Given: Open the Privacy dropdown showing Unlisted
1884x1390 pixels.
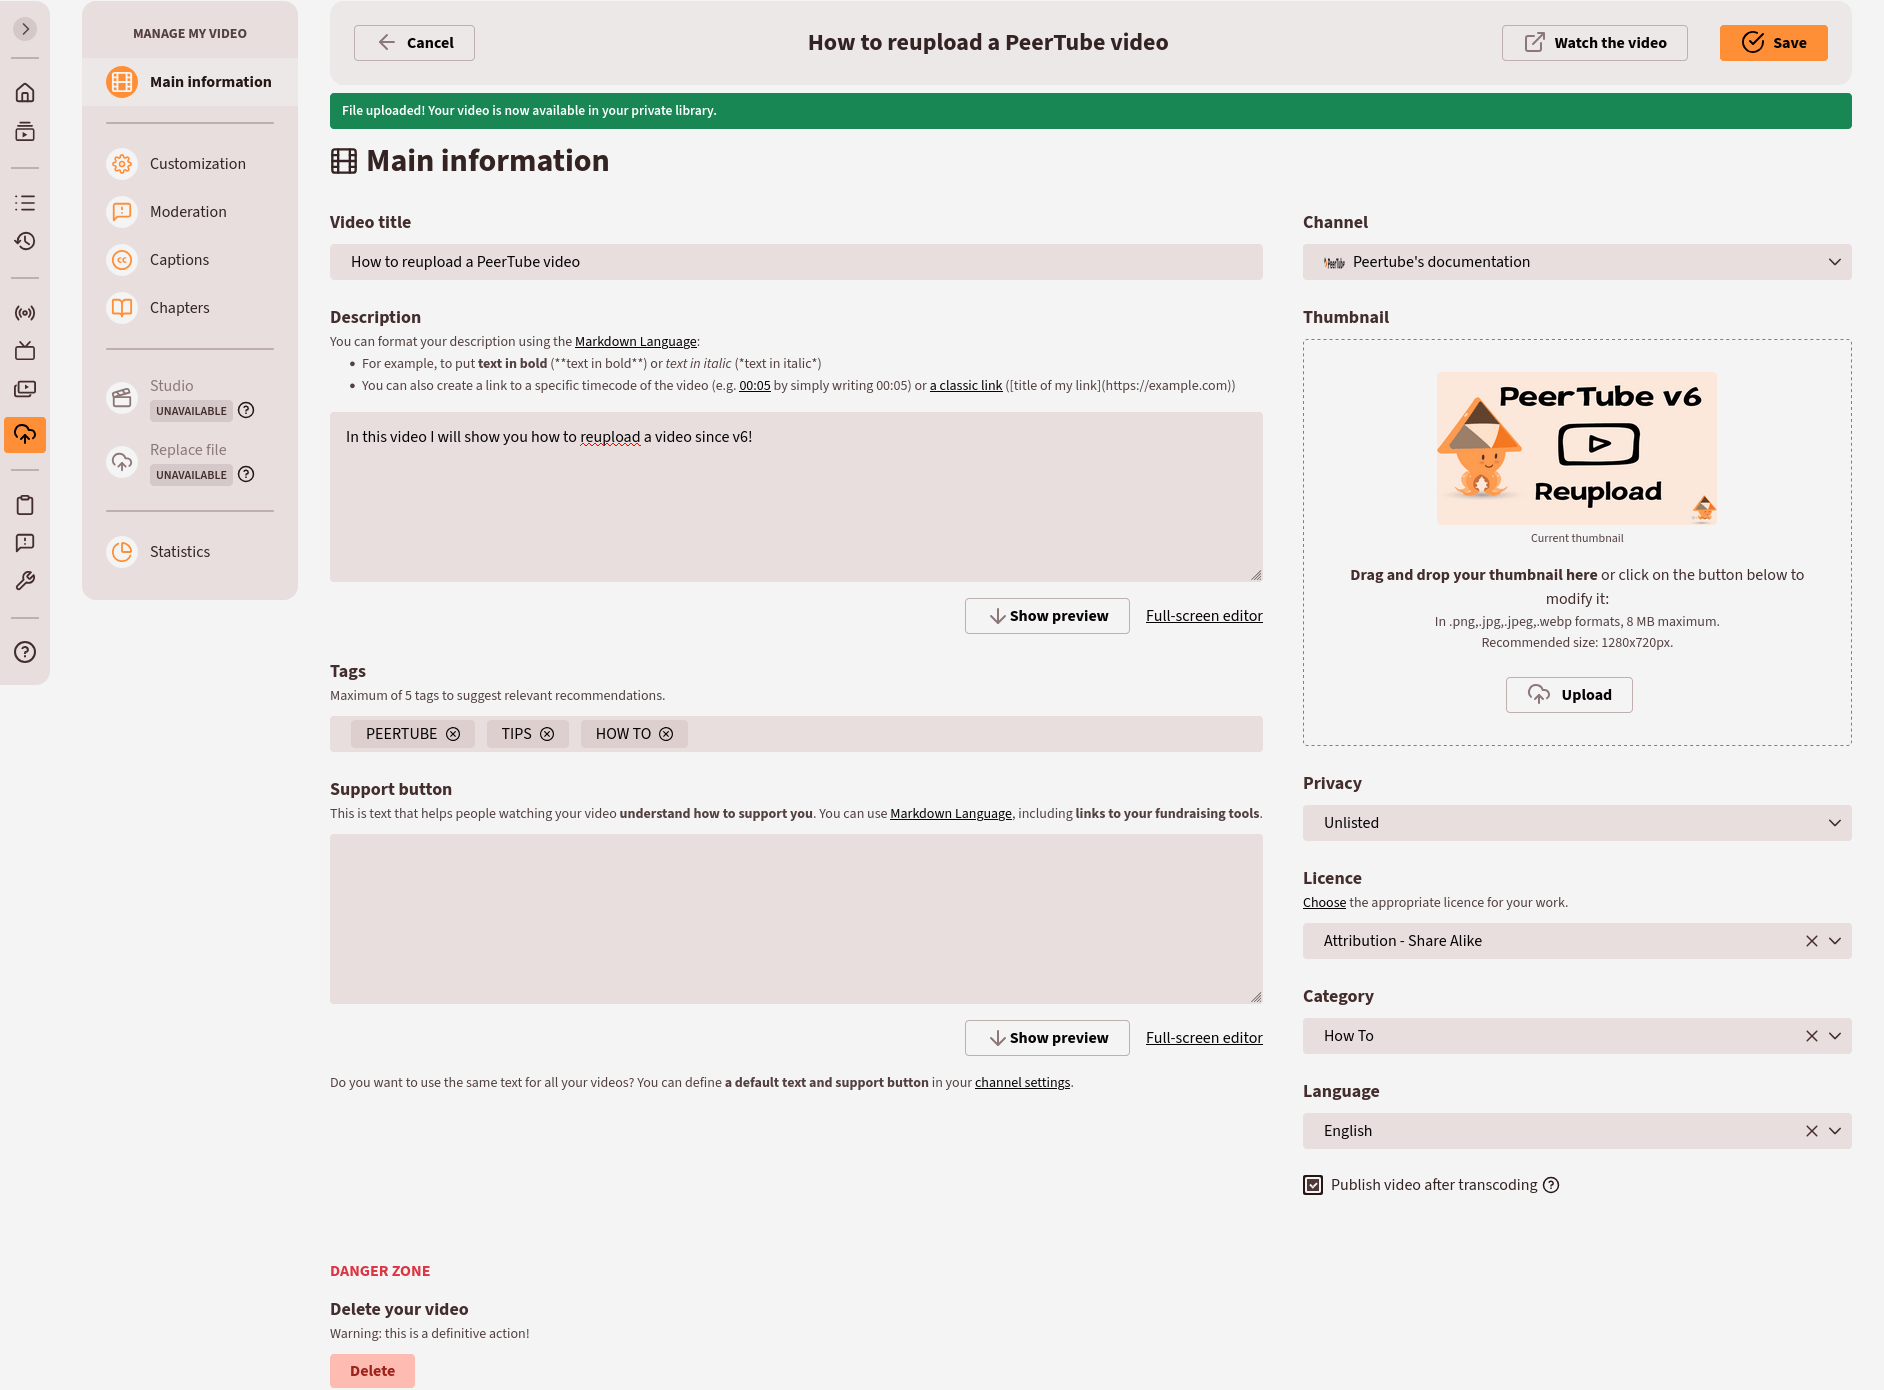Looking at the screenshot, I should (1577, 823).
